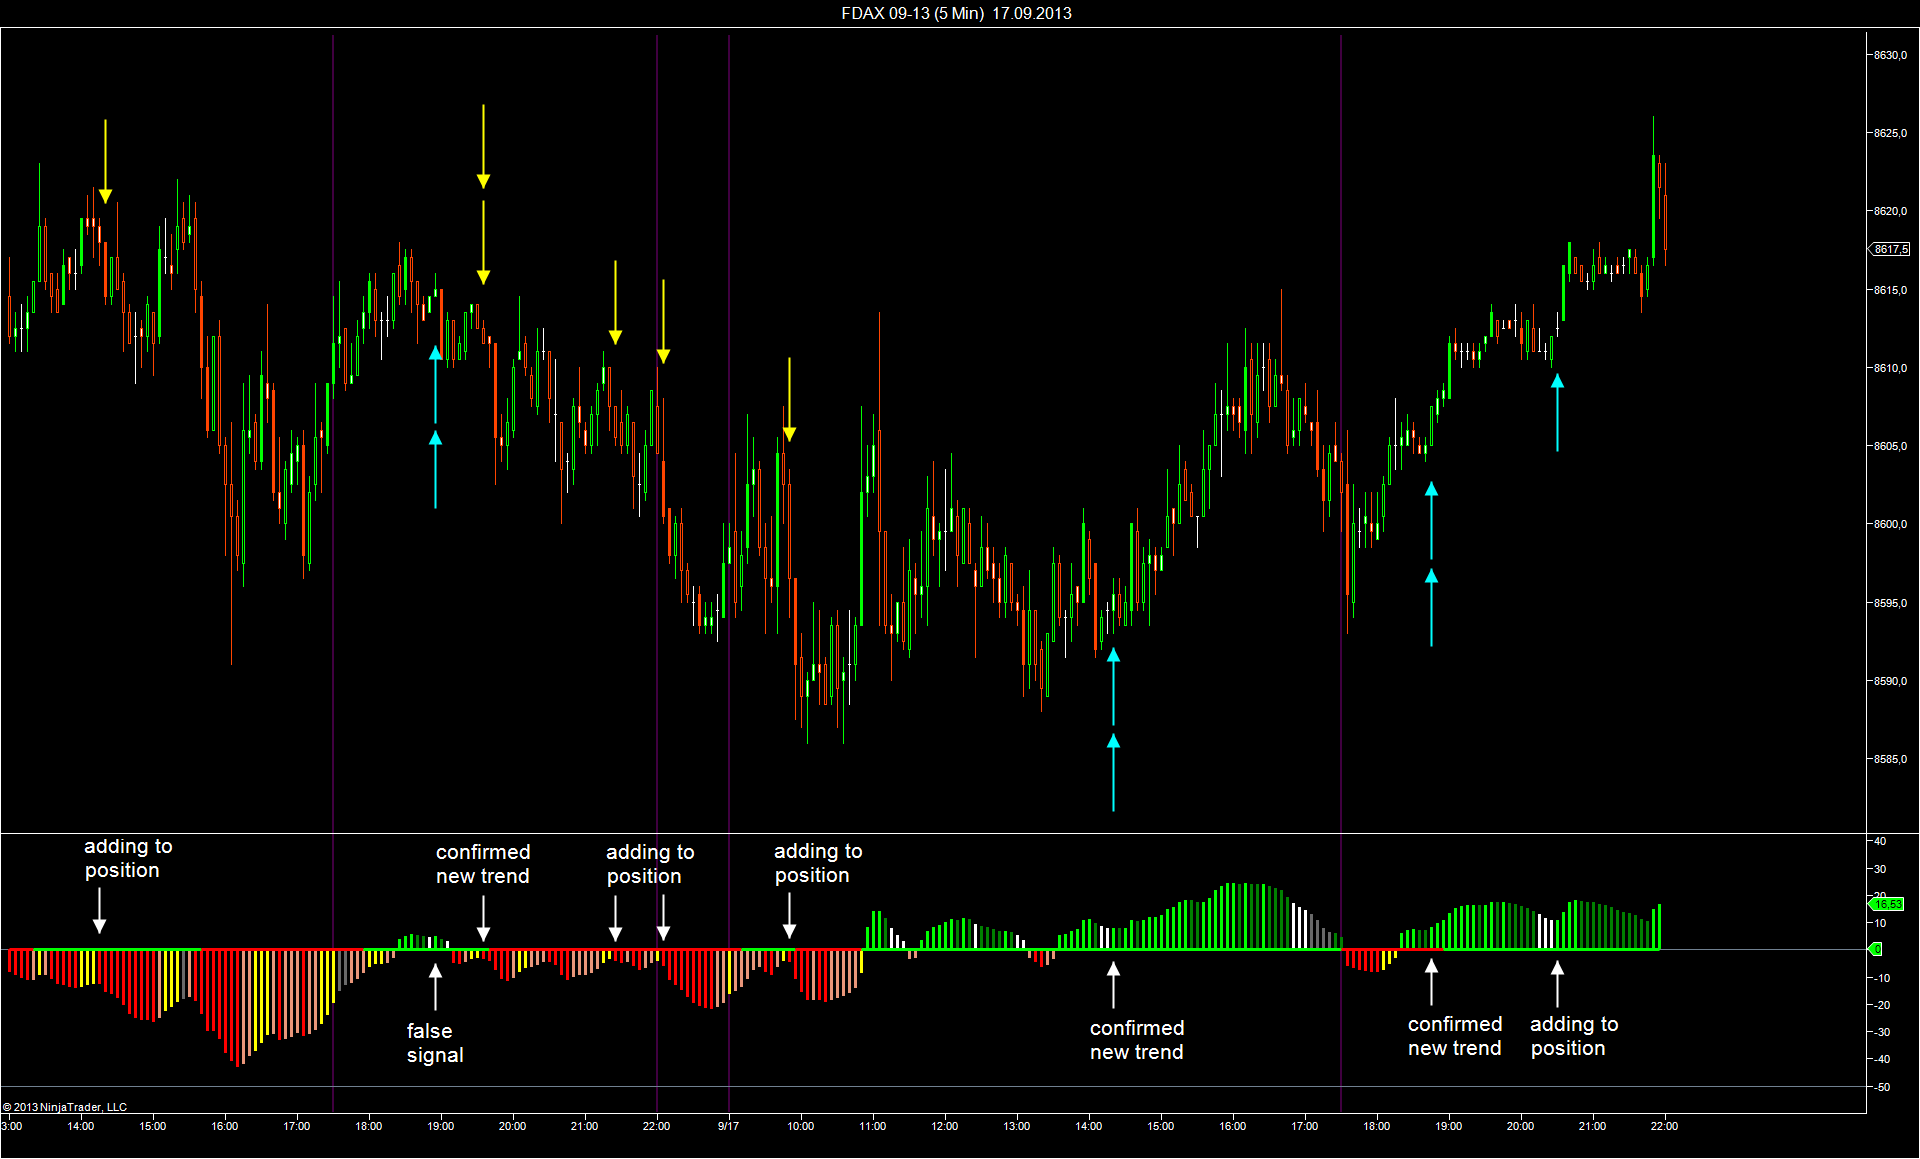Click the -50 level on indicator scale
Screen dimensions: 1920x1159
[x=1882, y=1087]
